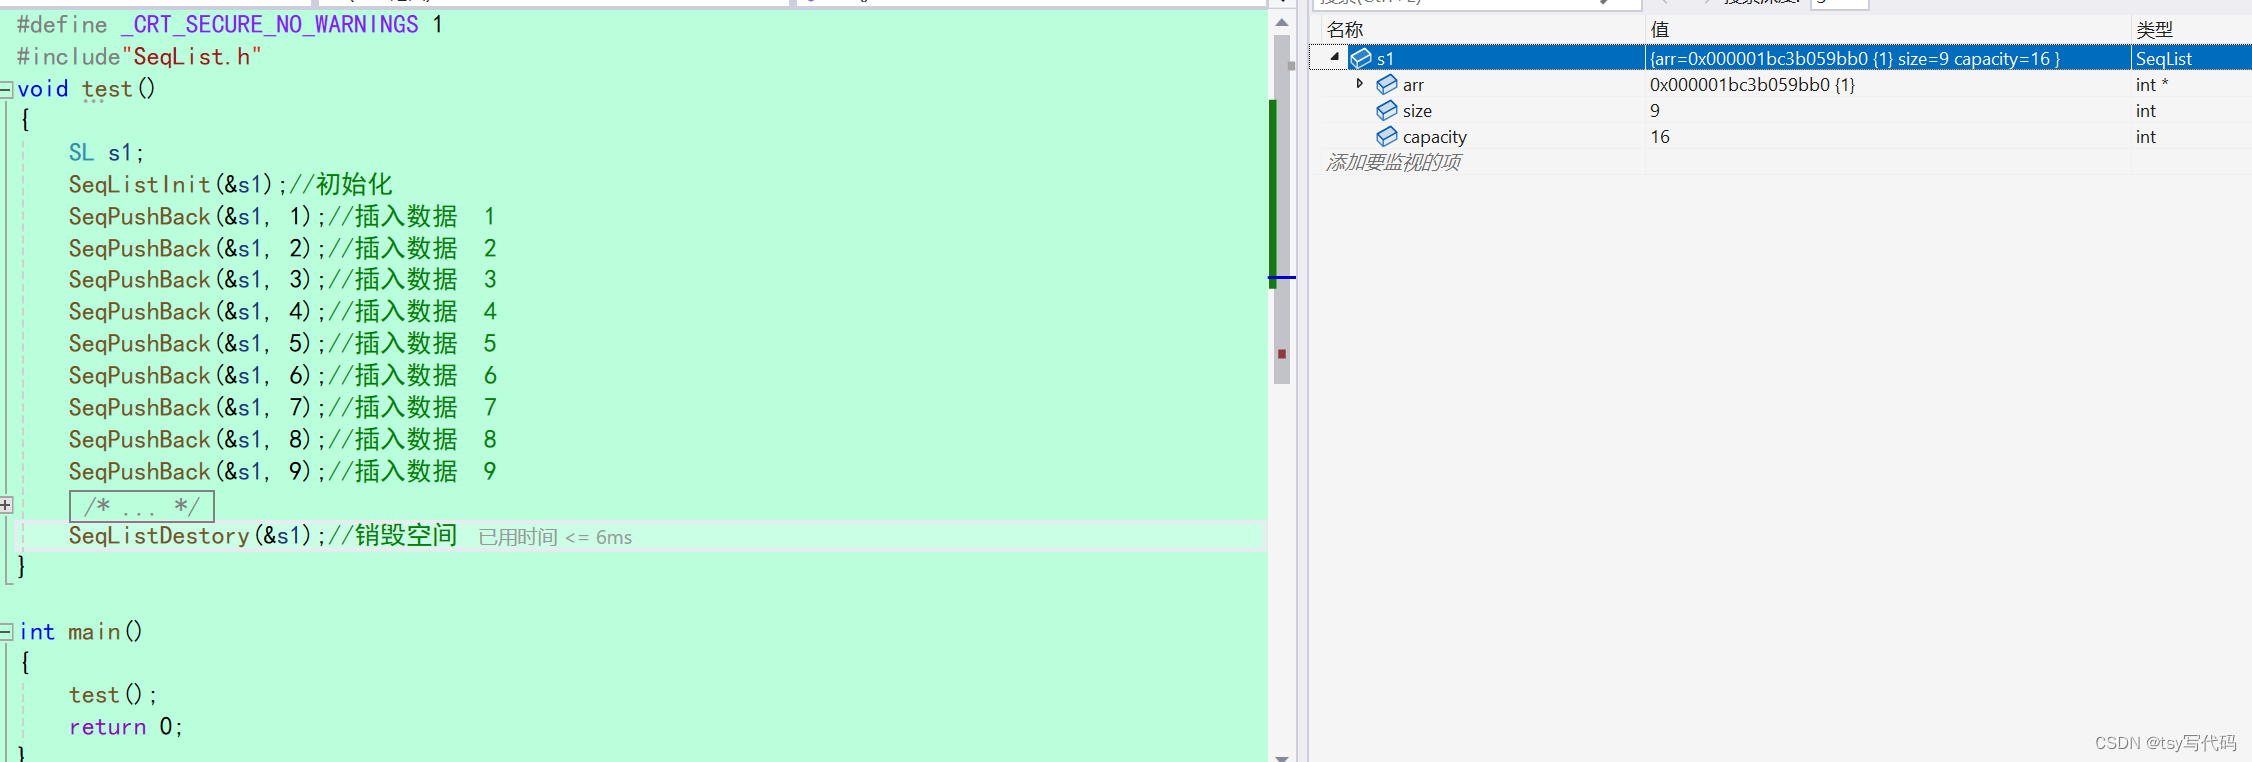Click the '//销毁空间' comment
2252x762 pixels.
(393, 536)
